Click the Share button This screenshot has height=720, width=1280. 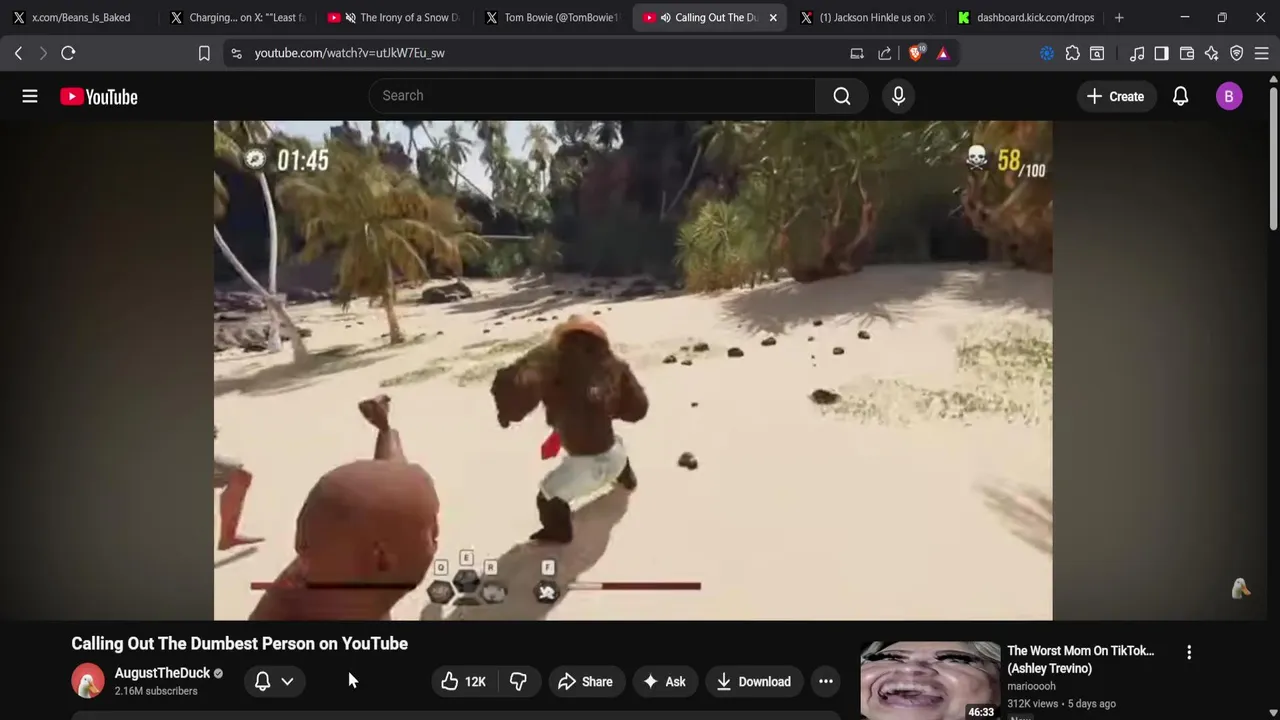585,682
